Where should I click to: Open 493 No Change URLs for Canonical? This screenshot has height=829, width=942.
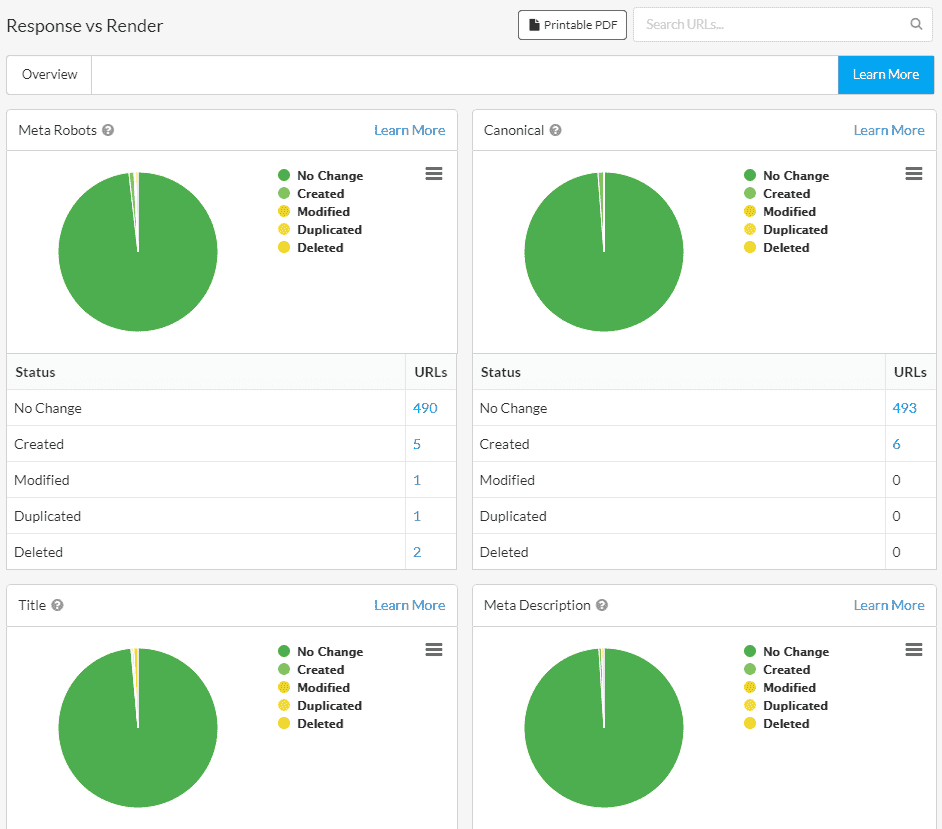pos(904,408)
